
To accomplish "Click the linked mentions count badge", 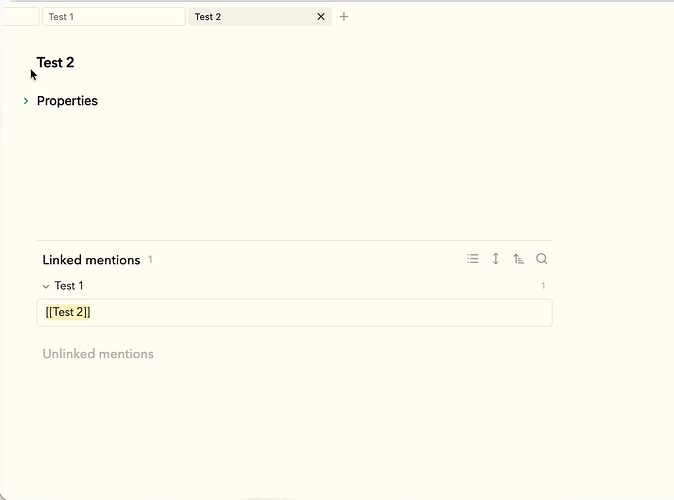I will [x=150, y=260].
